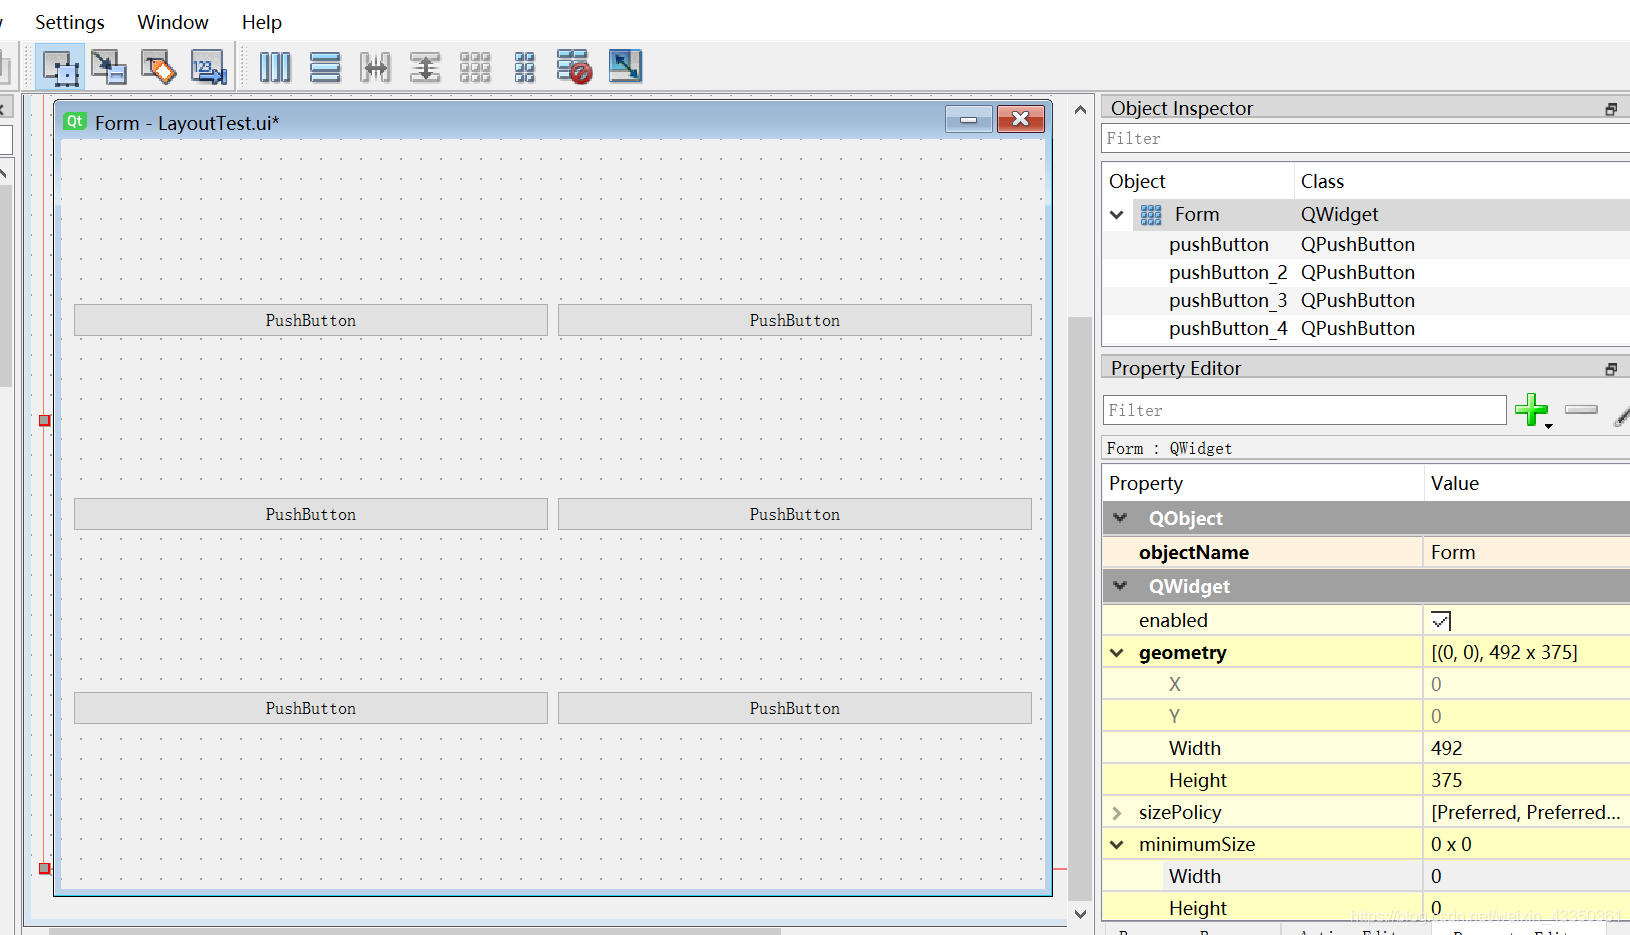Apply Lay Out in a Grid
The height and width of the screenshot is (935, 1630).
point(475,68)
